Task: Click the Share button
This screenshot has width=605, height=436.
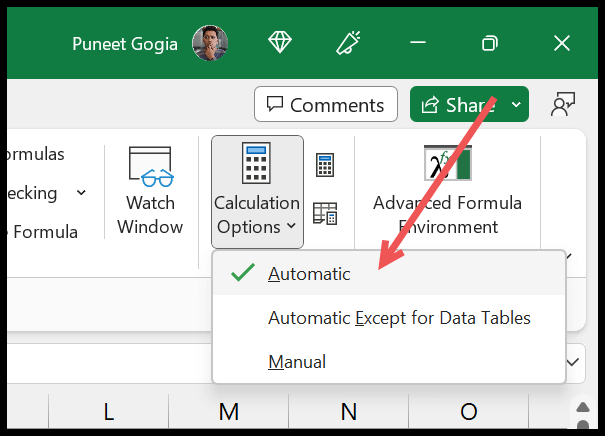Action: click(x=457, y=105)
